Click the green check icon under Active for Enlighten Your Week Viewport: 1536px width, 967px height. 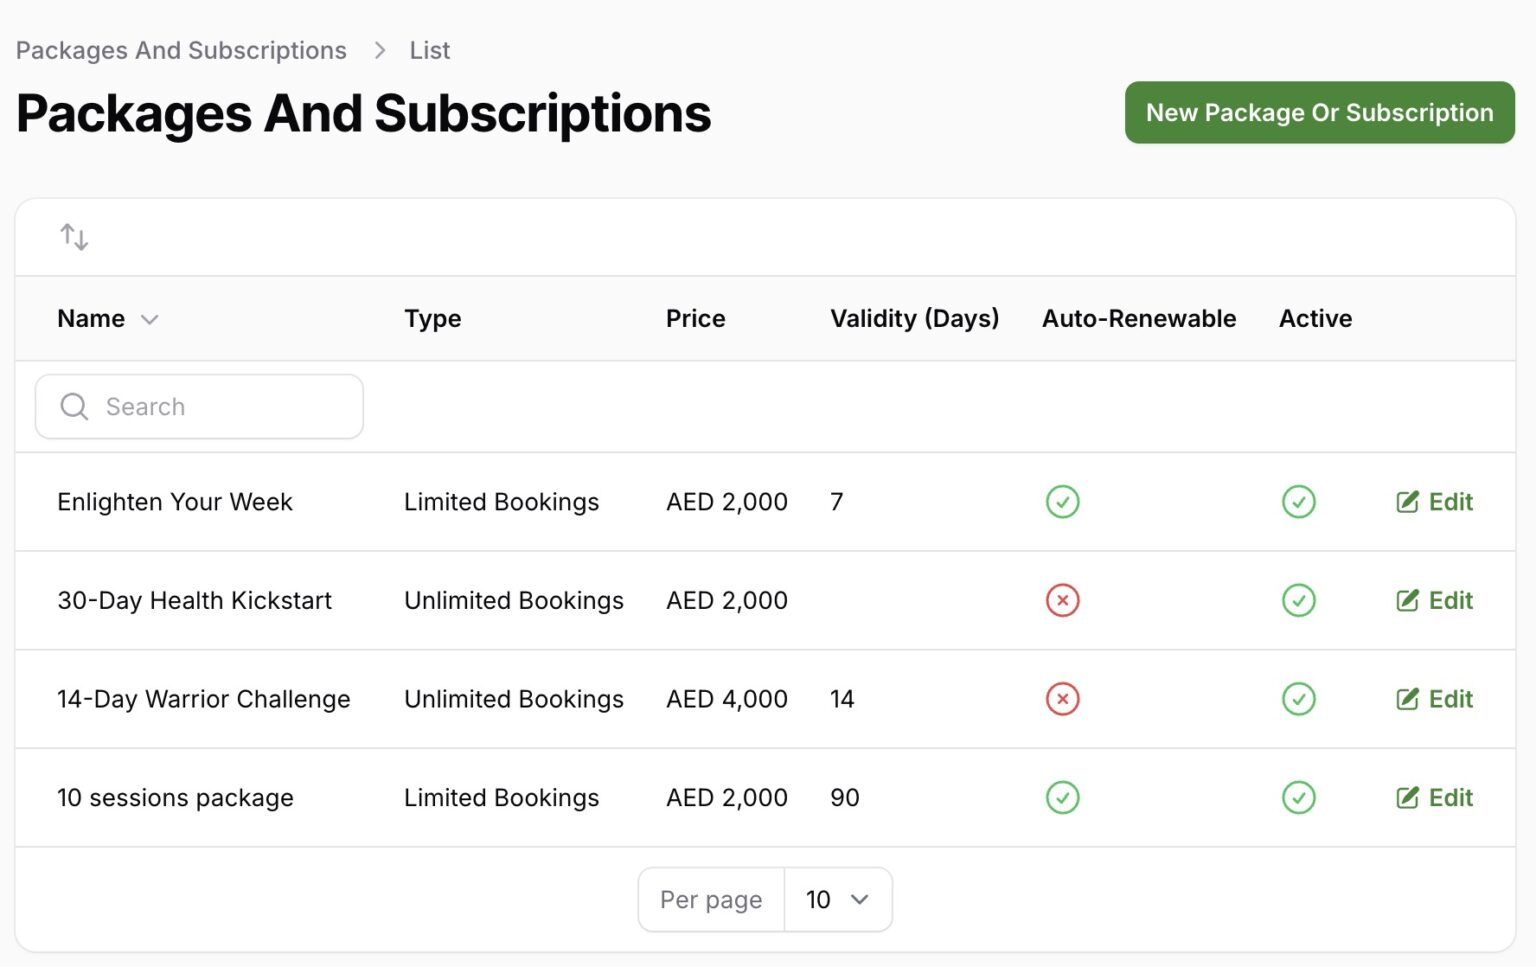tap(1298, 501)
